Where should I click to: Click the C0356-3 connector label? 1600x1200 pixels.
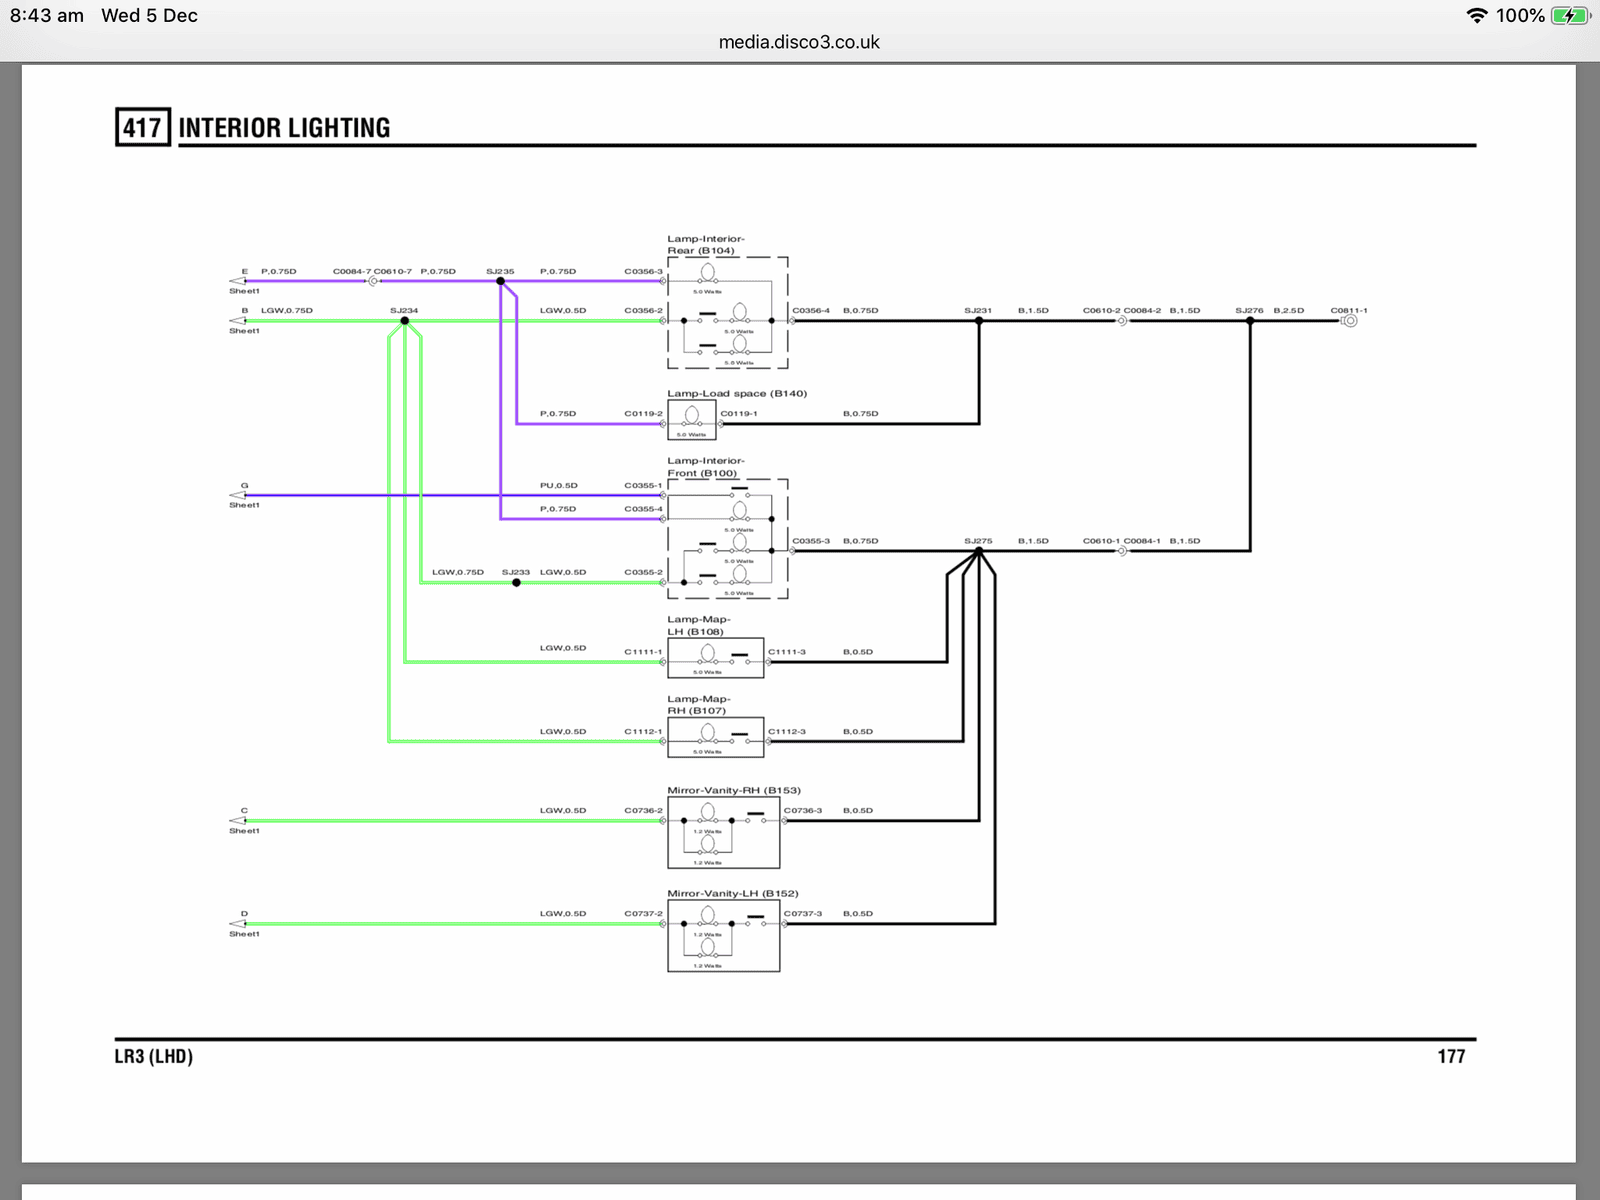(x=643, y=271)
